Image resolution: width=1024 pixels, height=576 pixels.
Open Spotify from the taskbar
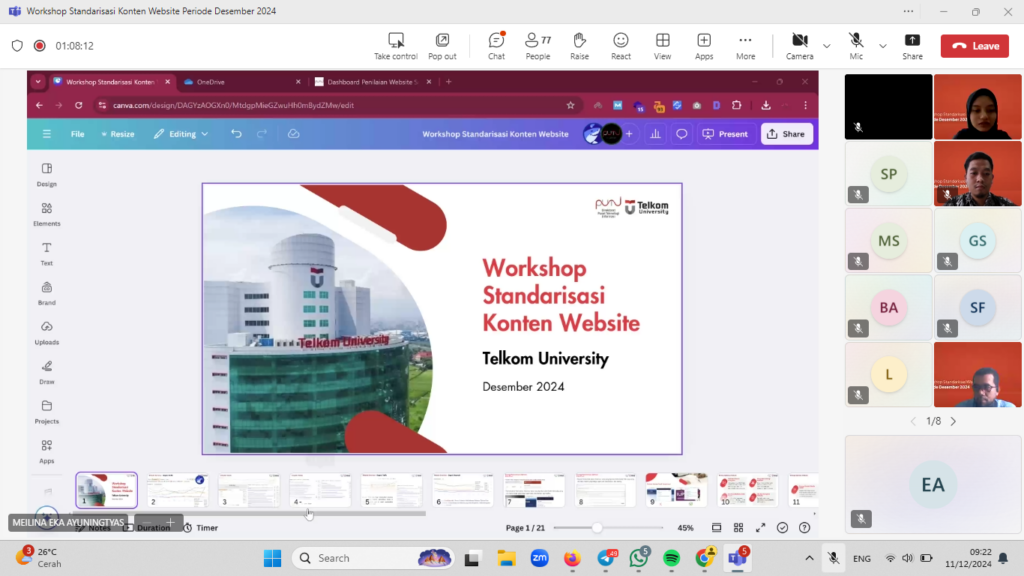[x=671, y=558]
